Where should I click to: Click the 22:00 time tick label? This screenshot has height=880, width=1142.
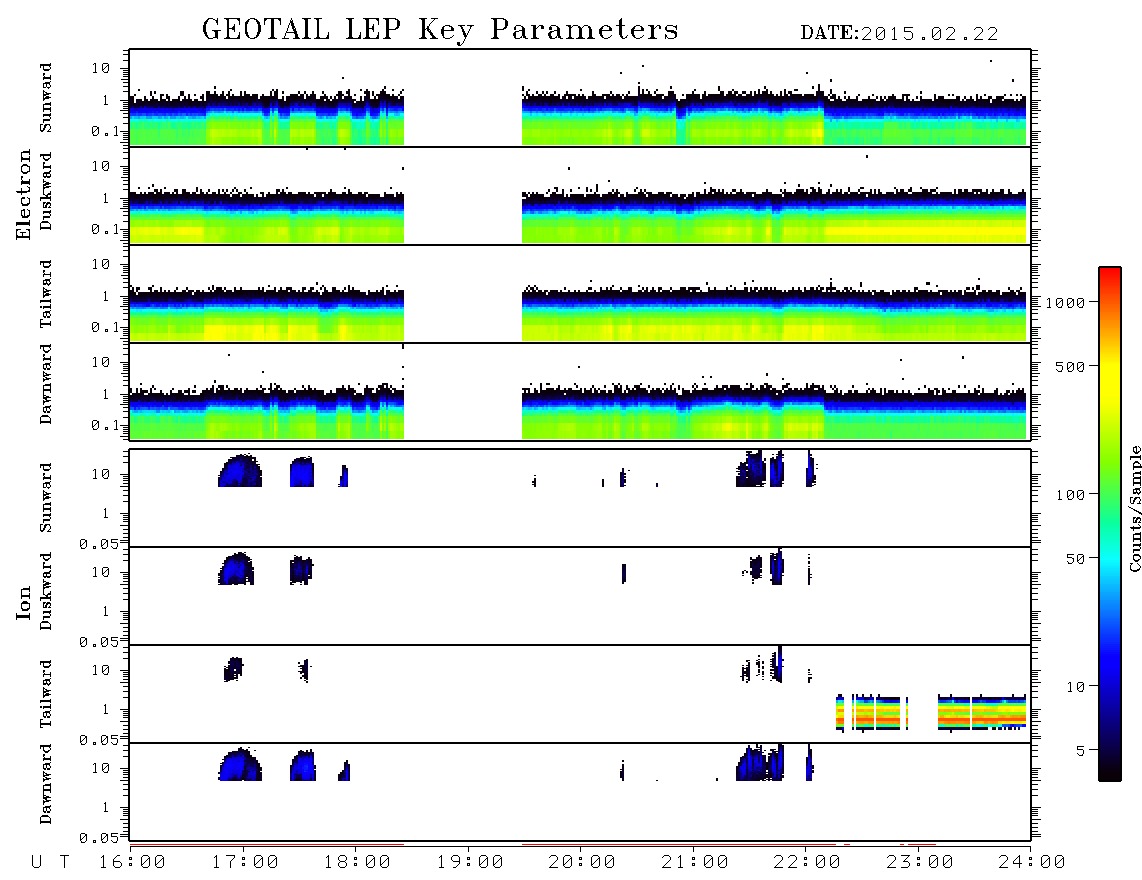click(807, 862)
